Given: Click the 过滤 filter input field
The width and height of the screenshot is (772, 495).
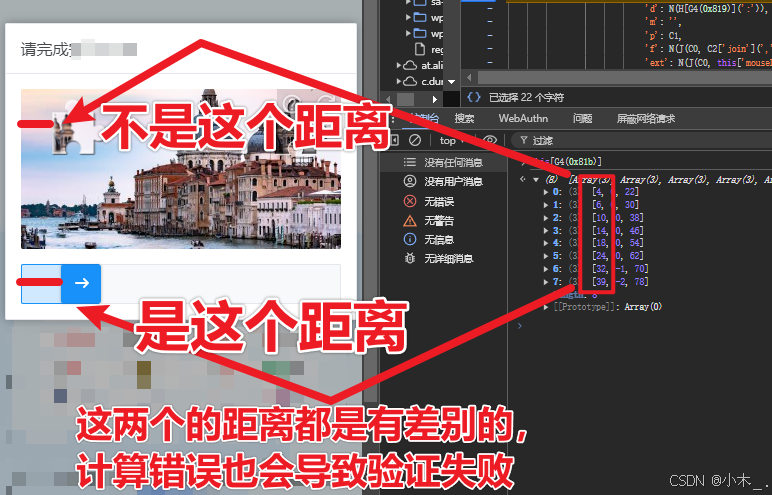Looking at the screenshot, I should (x=640, y=141).
